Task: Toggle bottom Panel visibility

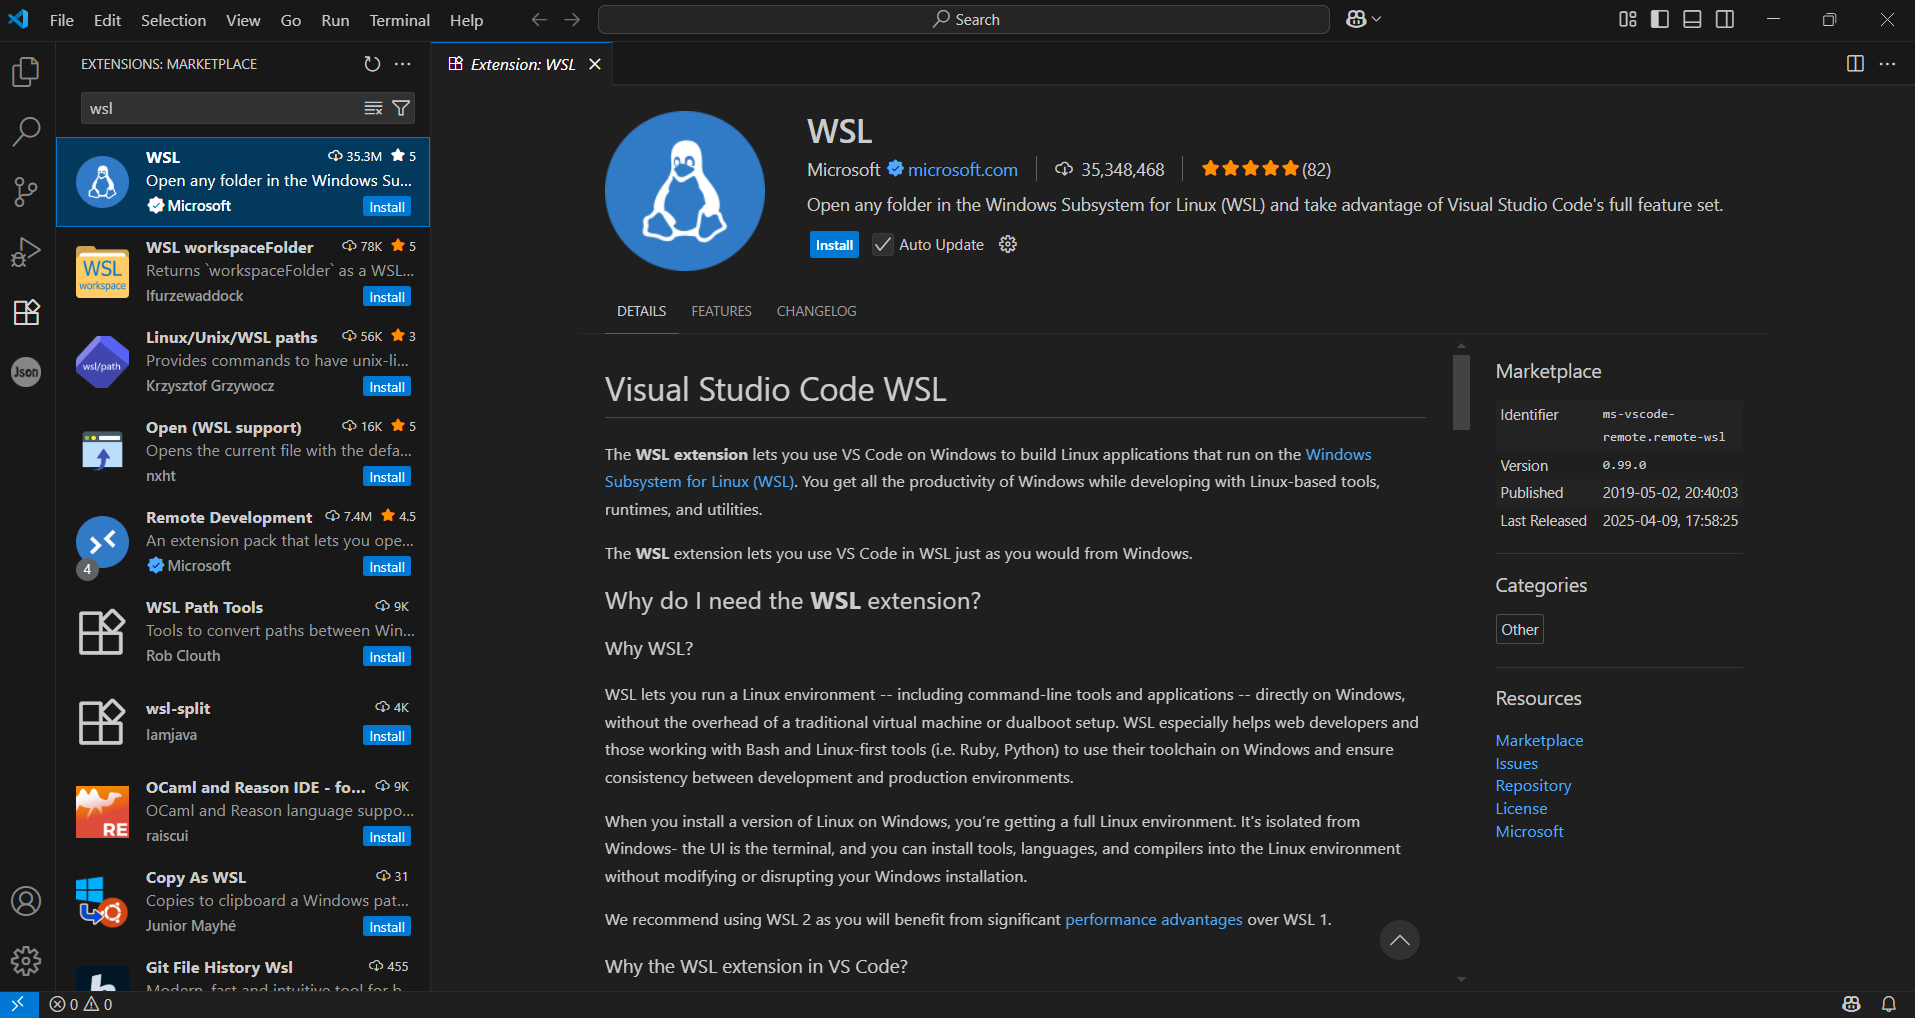Action: [1692, 19]
